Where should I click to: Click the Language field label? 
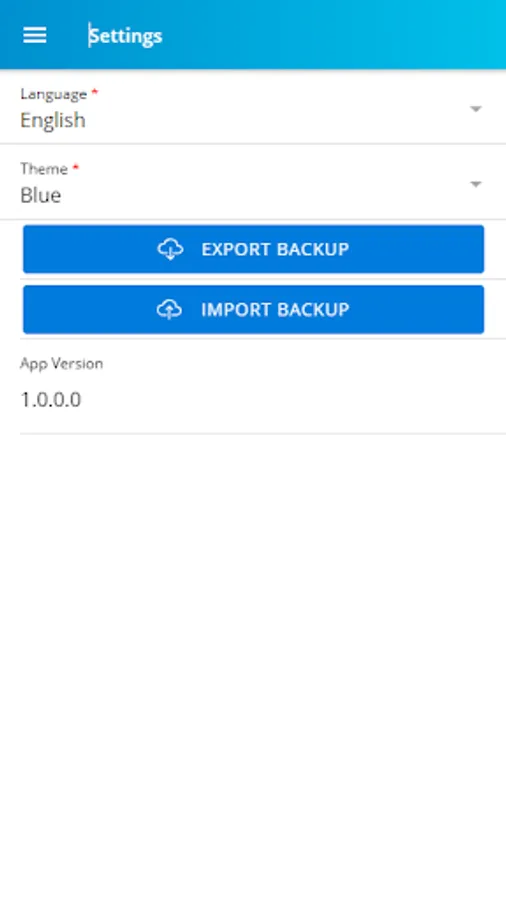(x=53, y=94)
